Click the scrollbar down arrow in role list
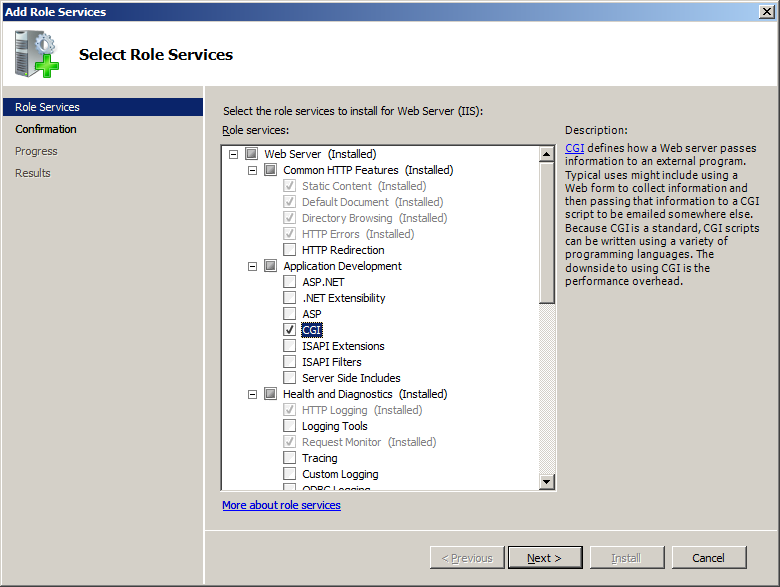The width and height of the screenshot is (780, 587). [x=546, y=482]
